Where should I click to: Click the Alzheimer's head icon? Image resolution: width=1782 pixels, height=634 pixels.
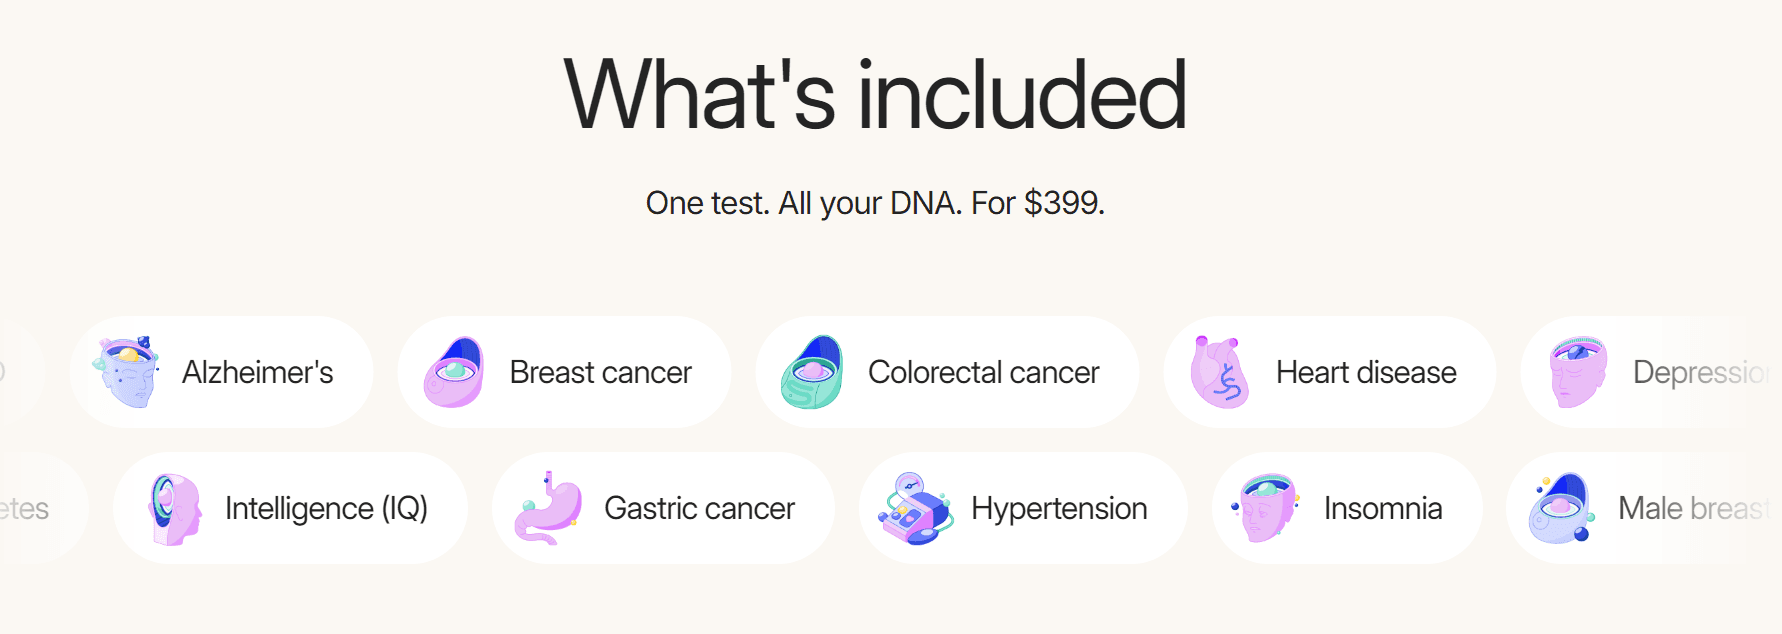tap(127, 372)
